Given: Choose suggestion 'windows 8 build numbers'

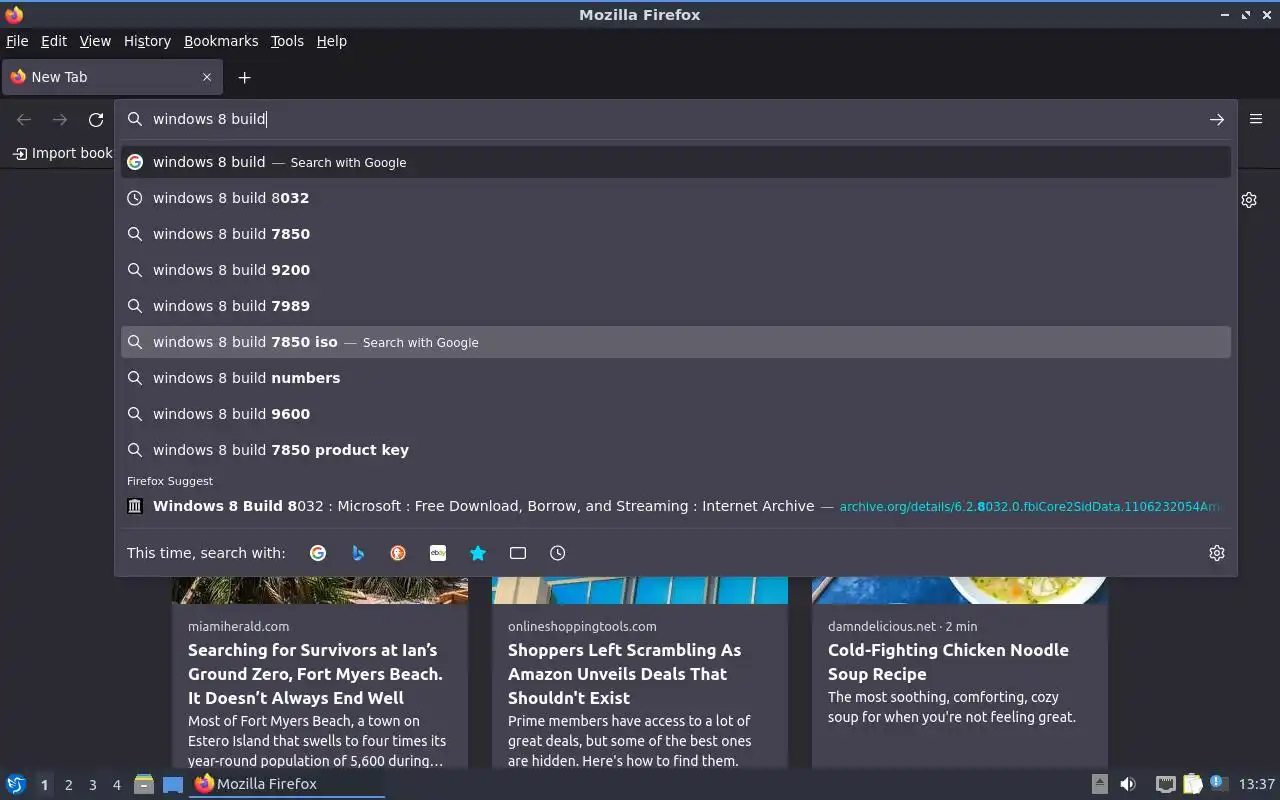Looking at the screenshot, I should click(676, 378).
